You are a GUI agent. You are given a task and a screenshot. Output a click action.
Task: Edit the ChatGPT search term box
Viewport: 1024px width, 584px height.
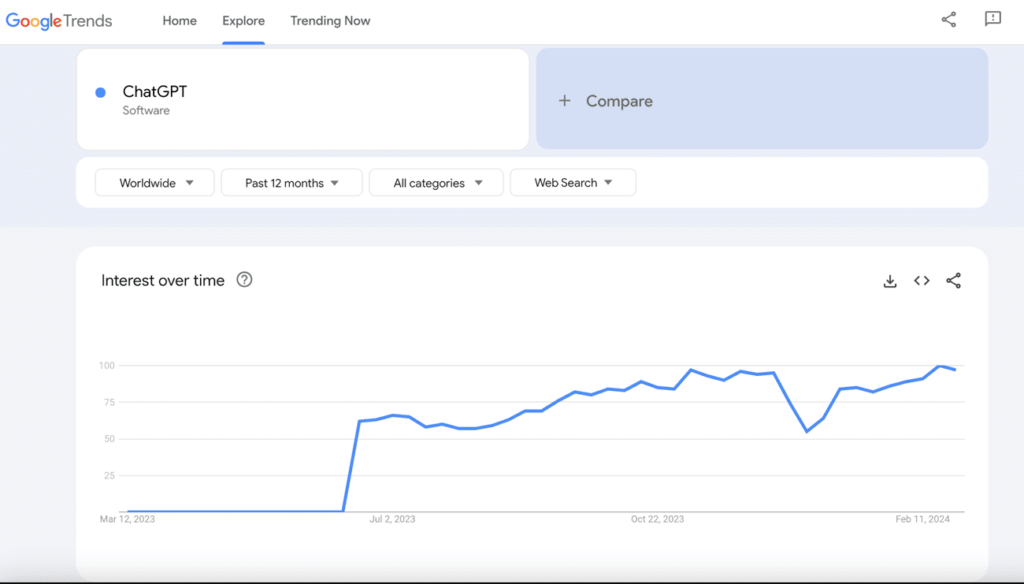tap(303, 99)
